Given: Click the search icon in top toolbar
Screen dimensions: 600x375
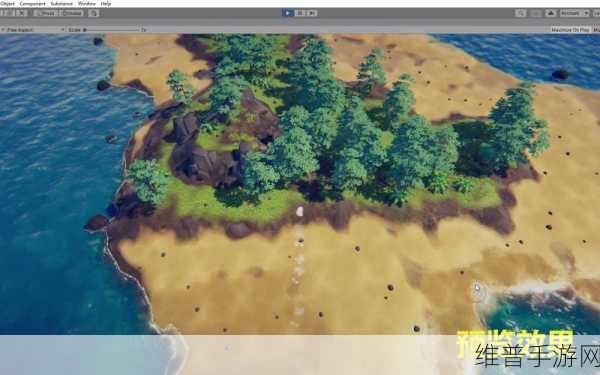Looking at the screenshot, I should (521, 13).
